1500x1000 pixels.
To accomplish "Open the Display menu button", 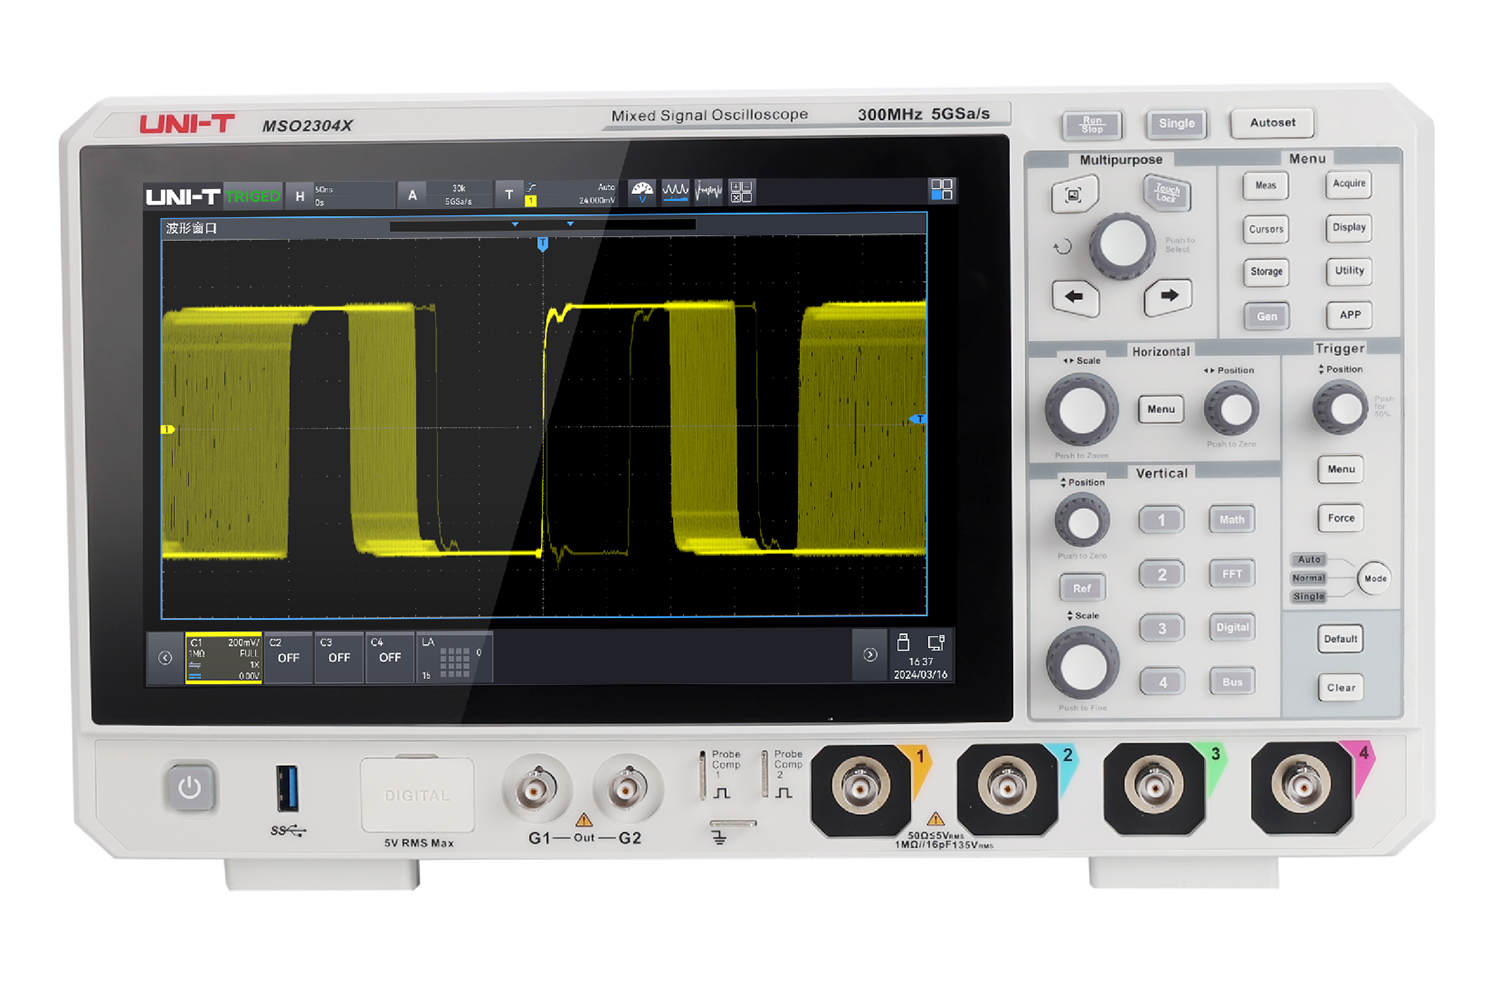I will tap(1349, 227).
